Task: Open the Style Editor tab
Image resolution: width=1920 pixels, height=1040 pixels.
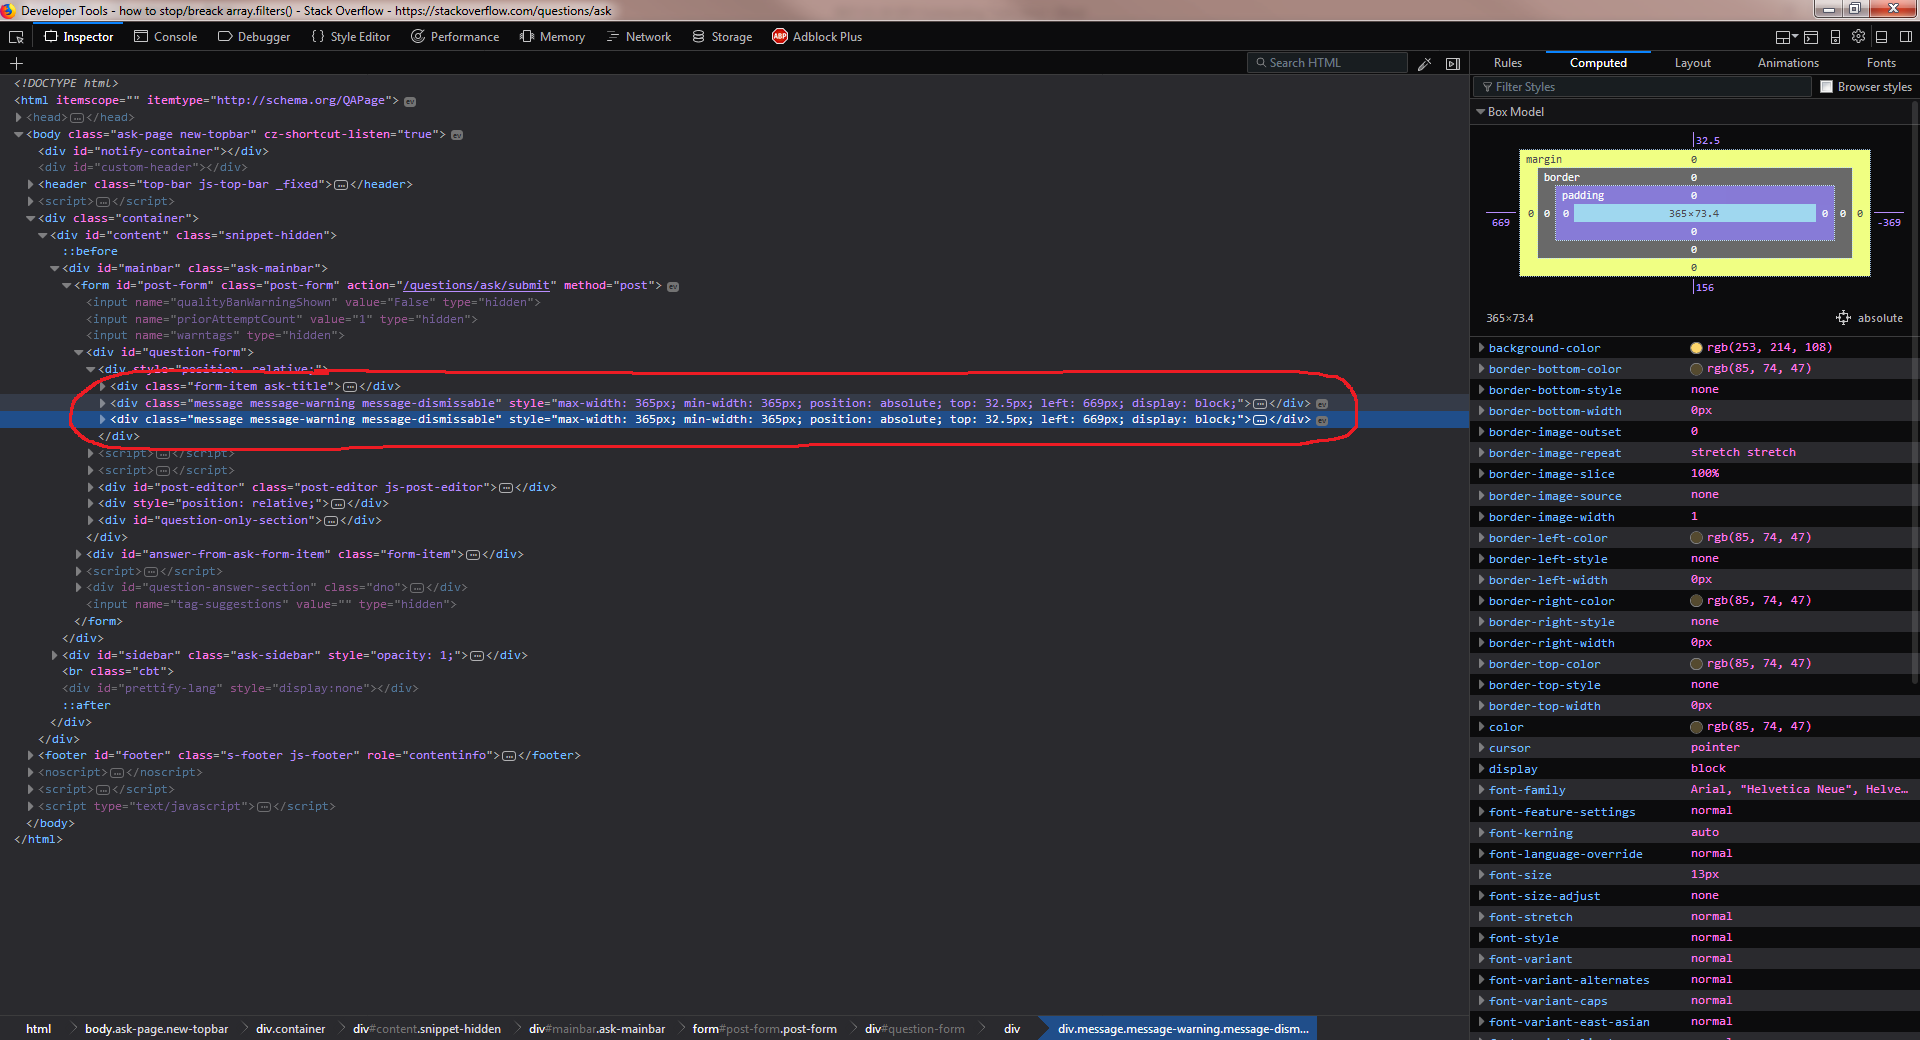Action: click(350, 37)
